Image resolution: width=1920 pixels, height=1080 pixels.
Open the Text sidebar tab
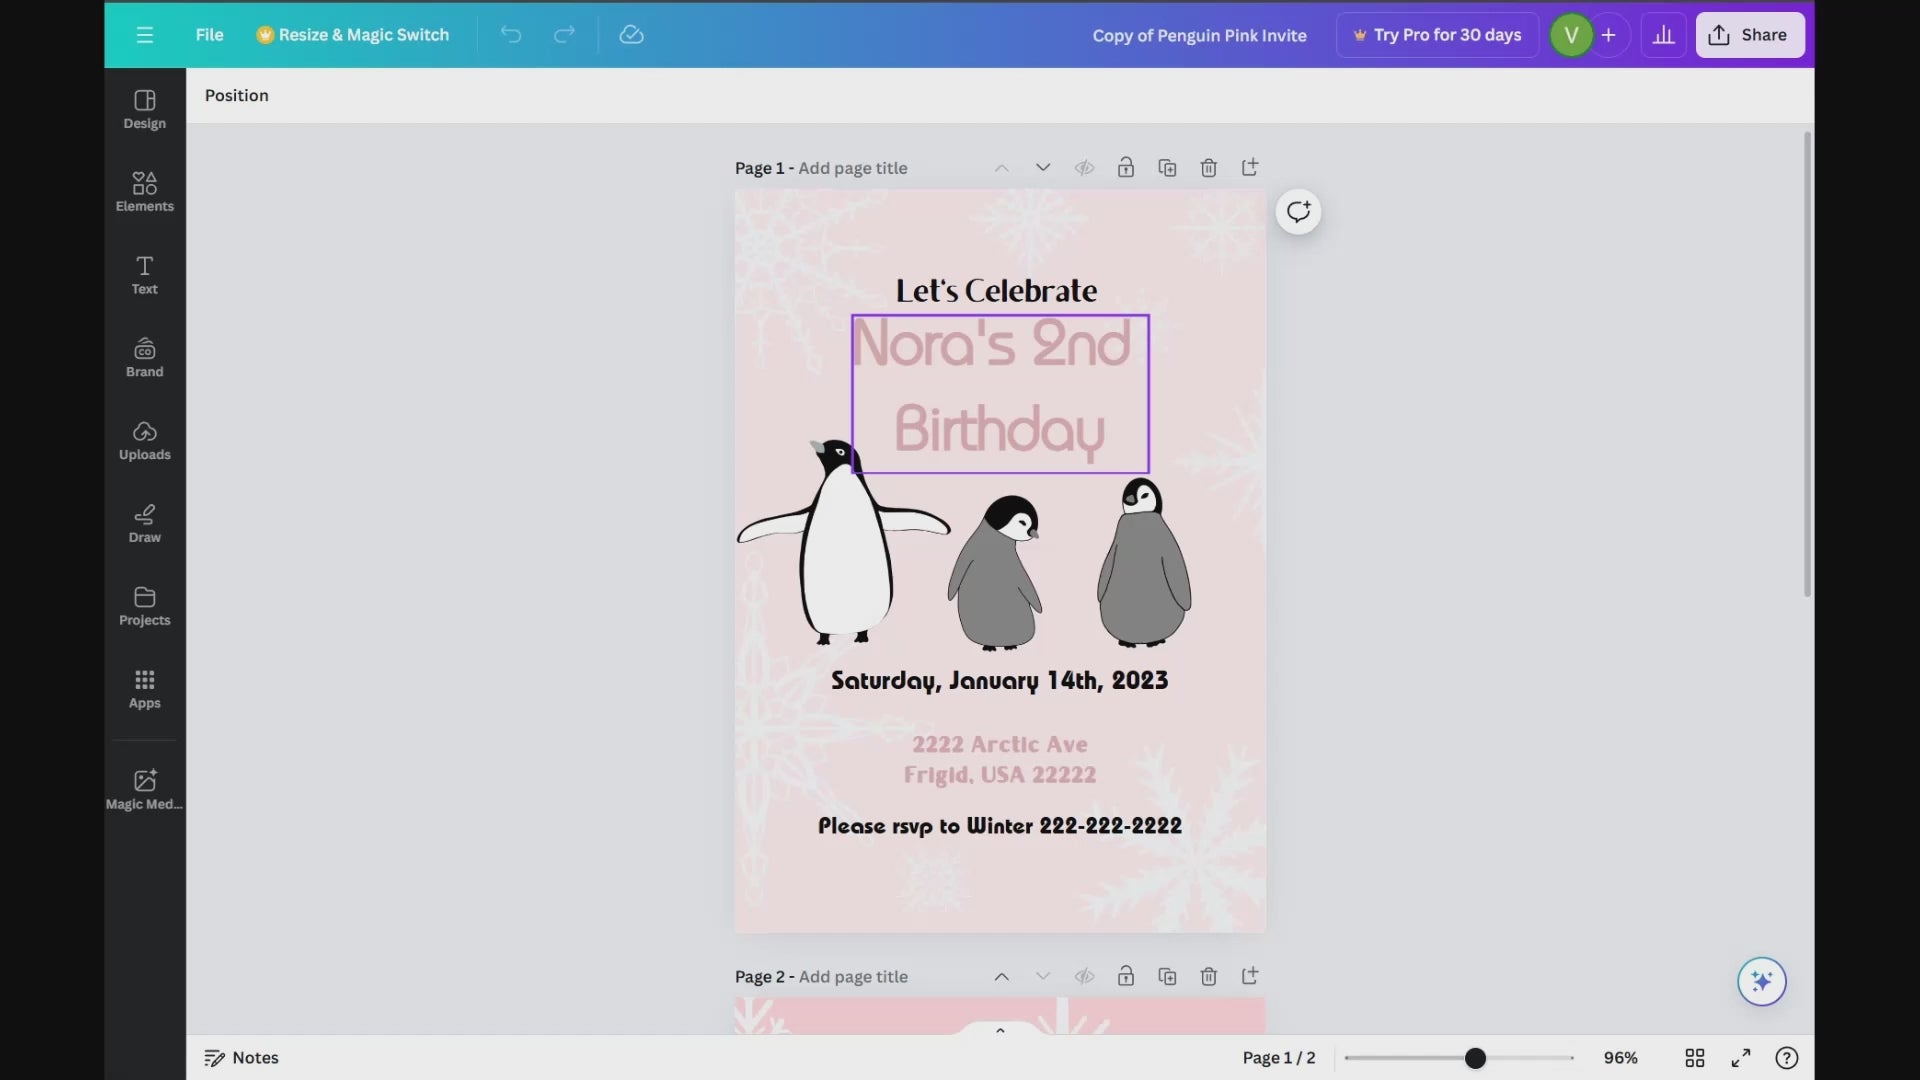tap(145, 275)
